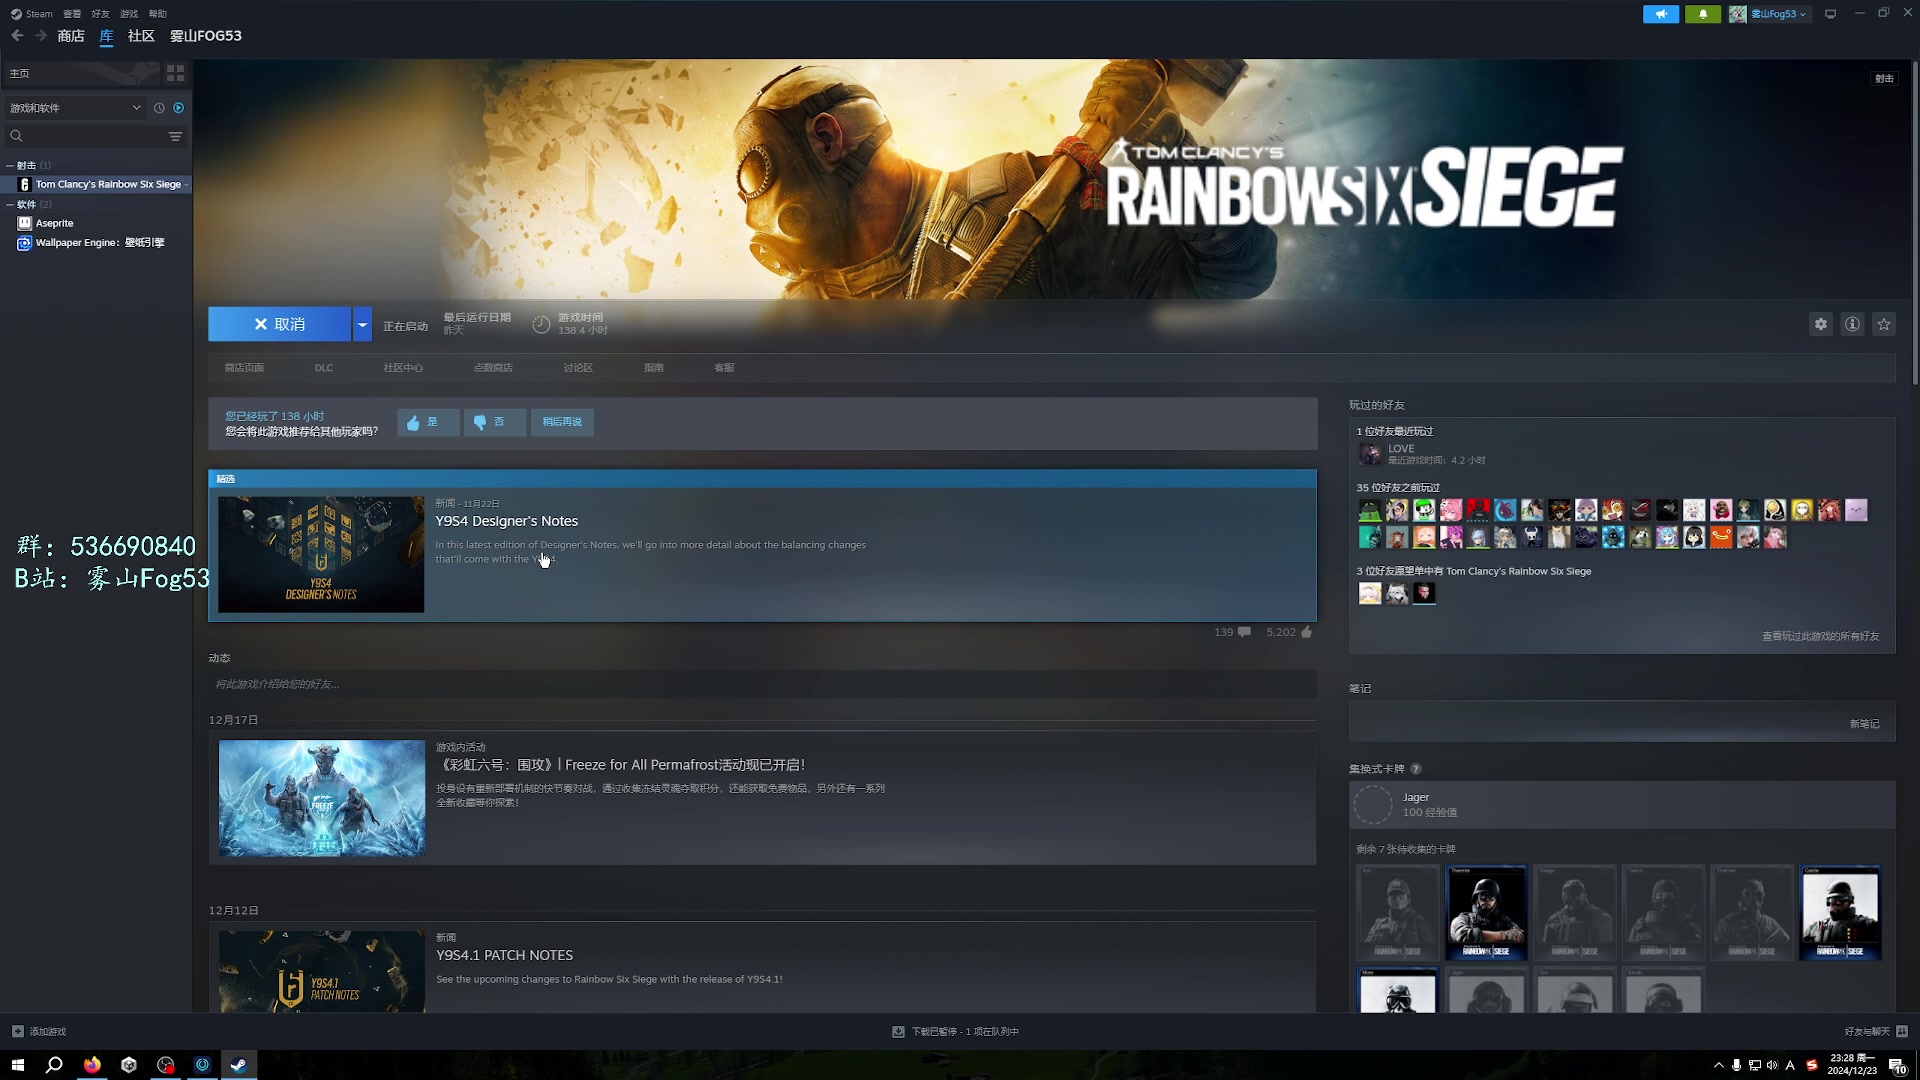Image resolution: width=1920 pixels, height=1080 pixels.
Task: Select Aseprite in the library list
Action: click(x=54, y=224)
